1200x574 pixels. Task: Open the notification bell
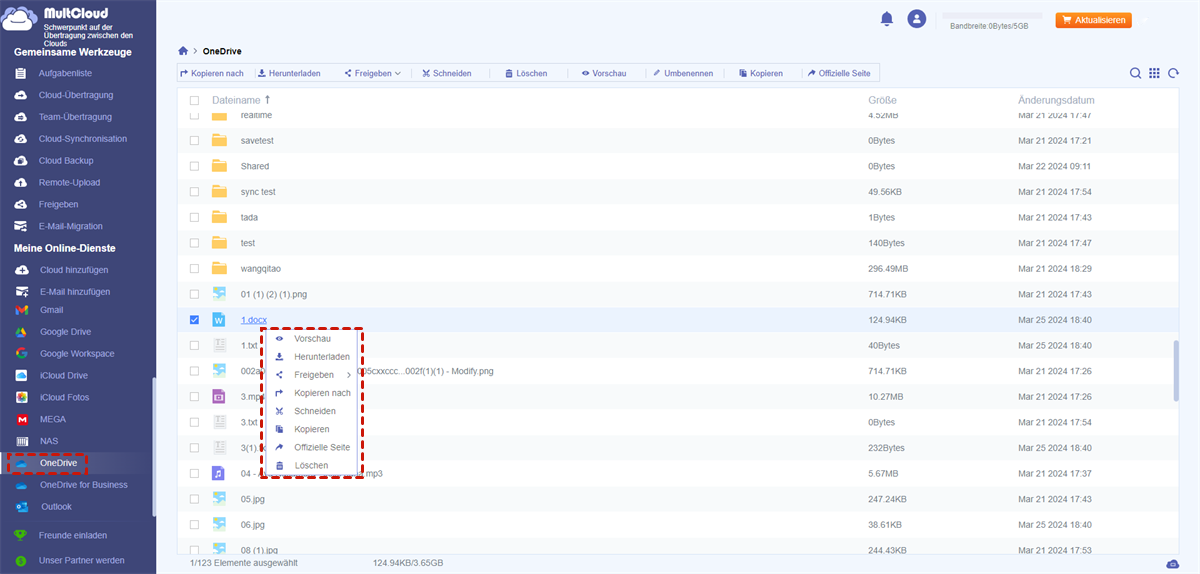tap(886, 19)
